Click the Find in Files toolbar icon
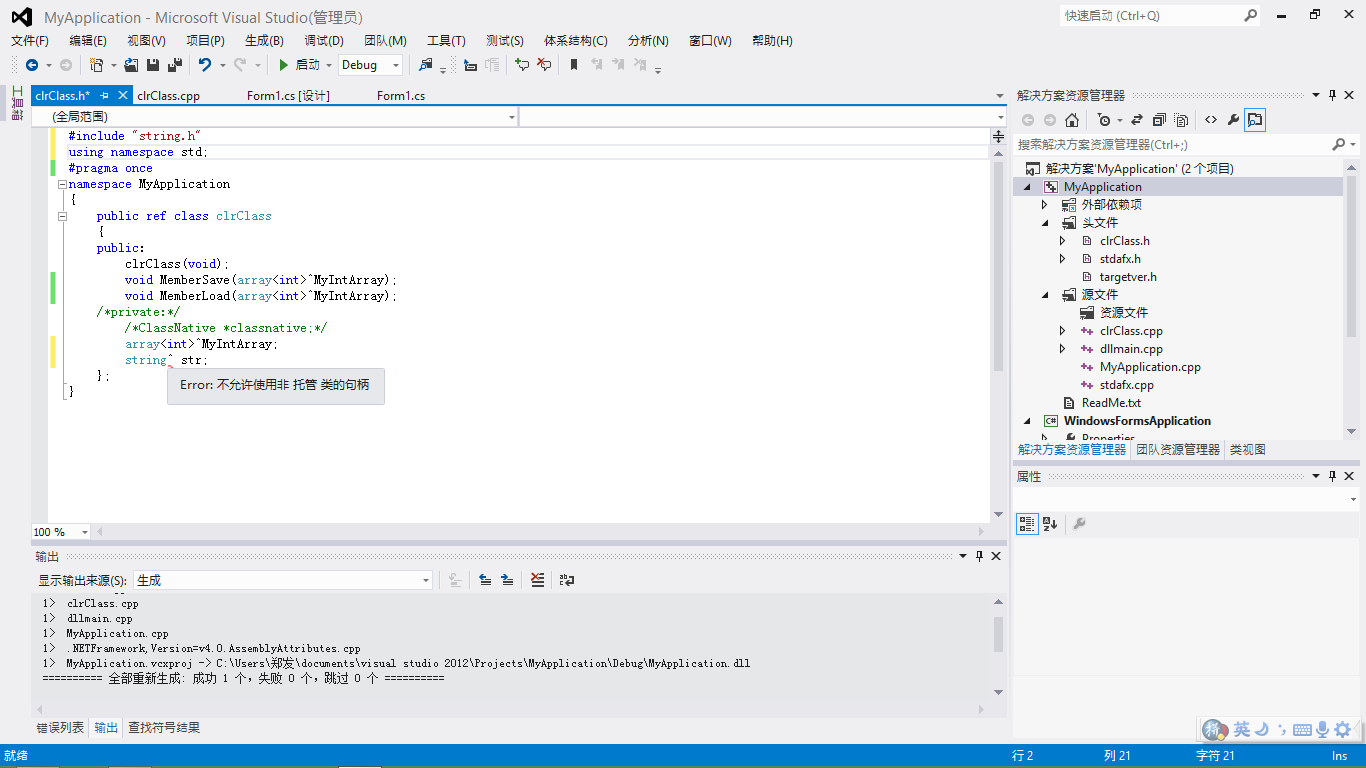1366x768 pixels. 426,65
